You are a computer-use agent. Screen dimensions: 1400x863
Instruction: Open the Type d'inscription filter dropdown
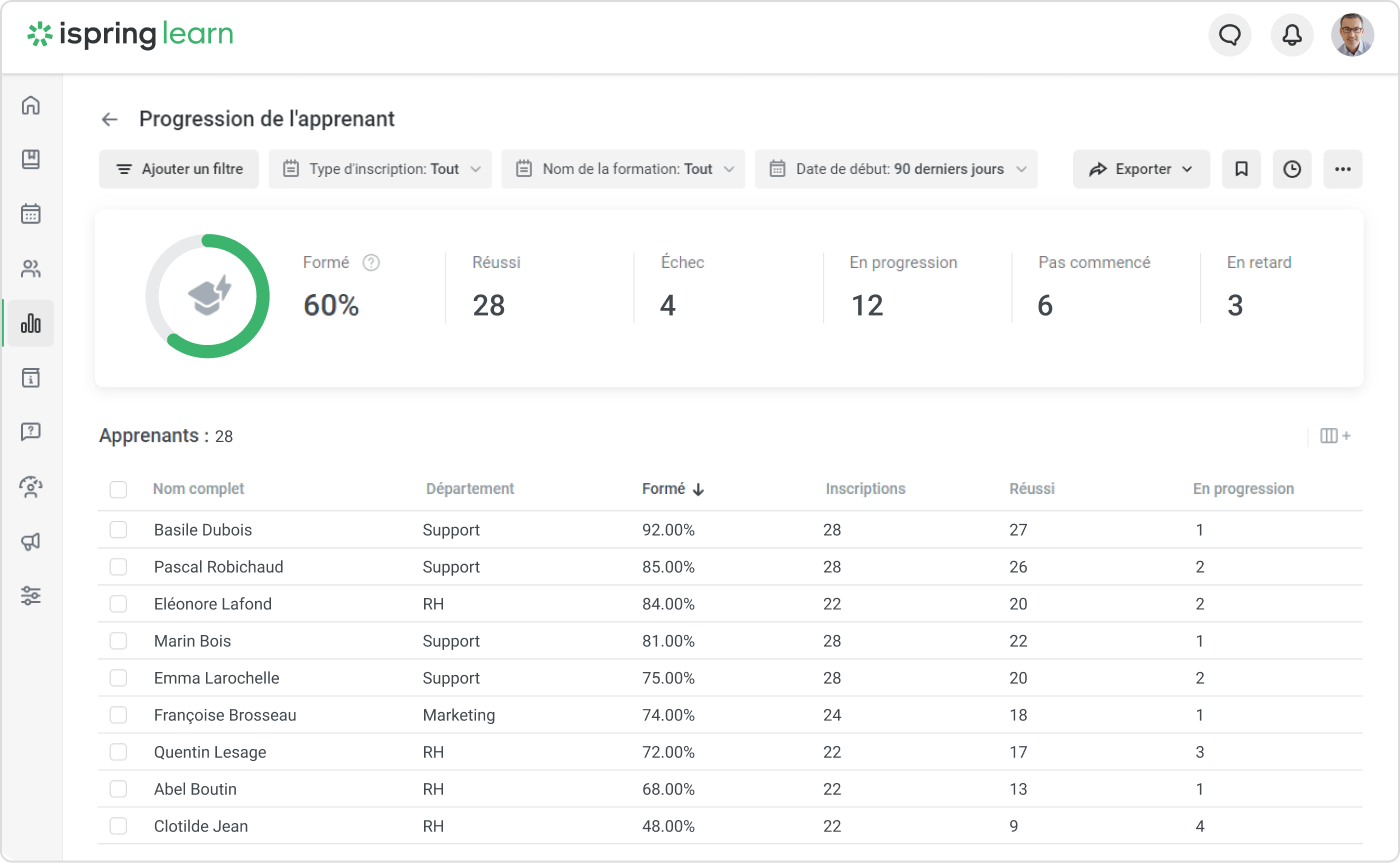click(x=381, y=169)
